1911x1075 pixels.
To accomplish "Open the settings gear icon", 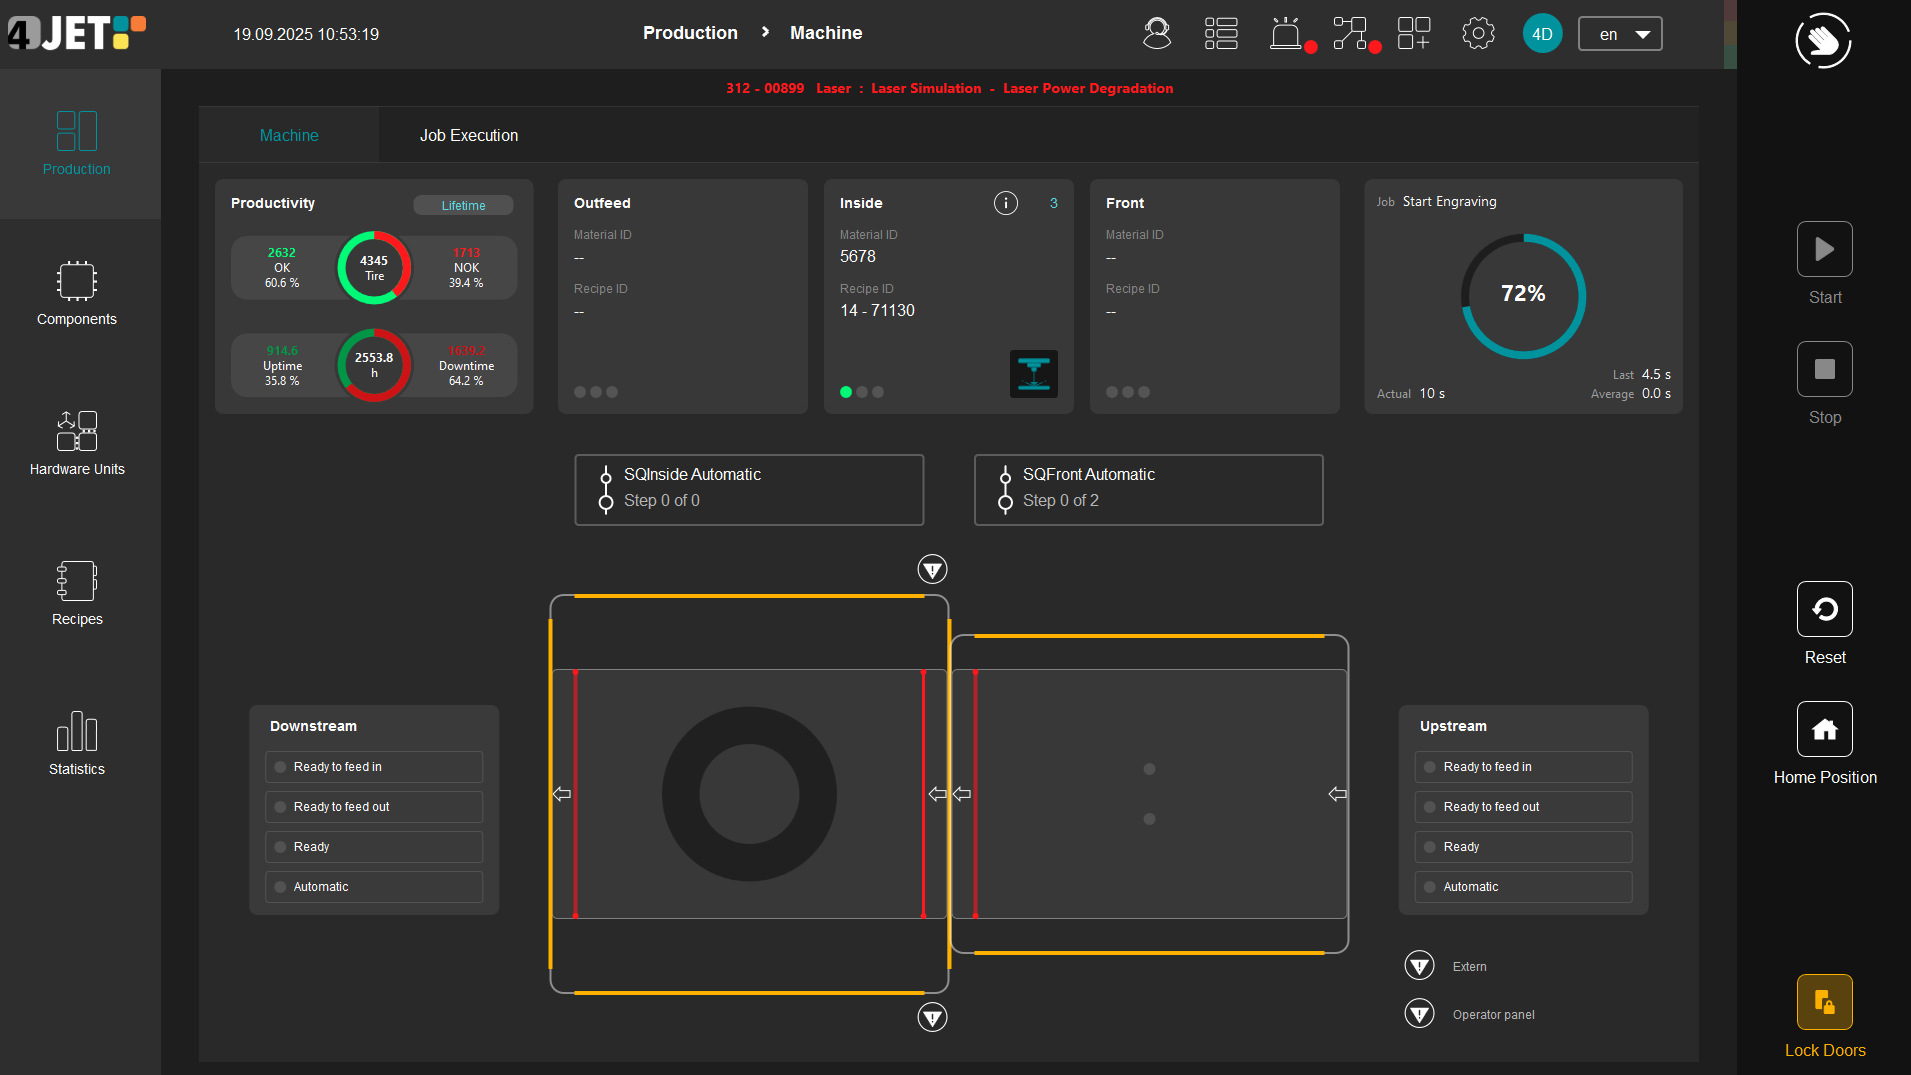I will point(1478,33).
